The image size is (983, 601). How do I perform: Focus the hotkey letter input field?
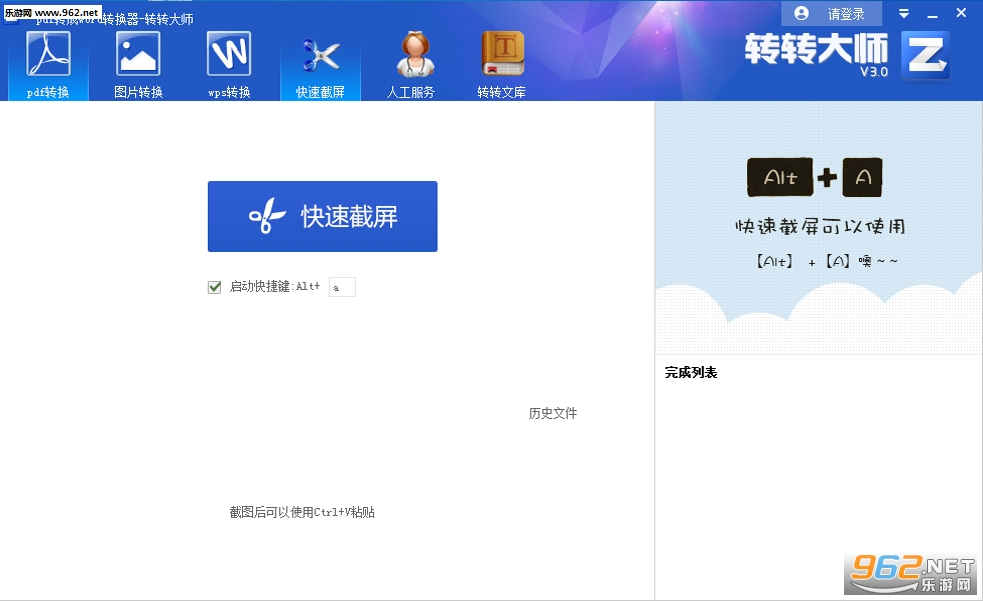point(342,287)
